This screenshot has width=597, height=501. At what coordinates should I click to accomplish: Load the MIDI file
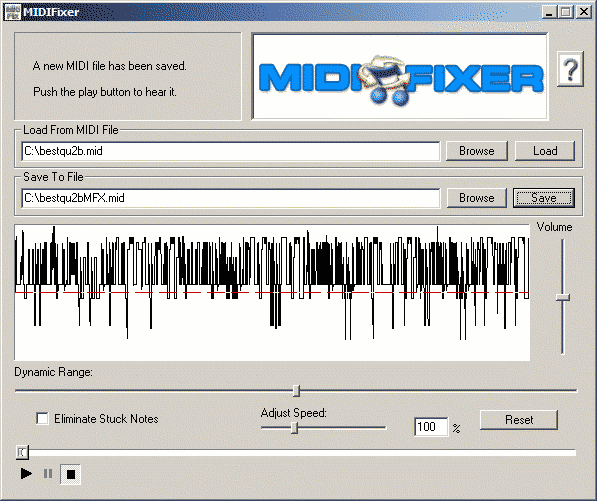point(545,151)
